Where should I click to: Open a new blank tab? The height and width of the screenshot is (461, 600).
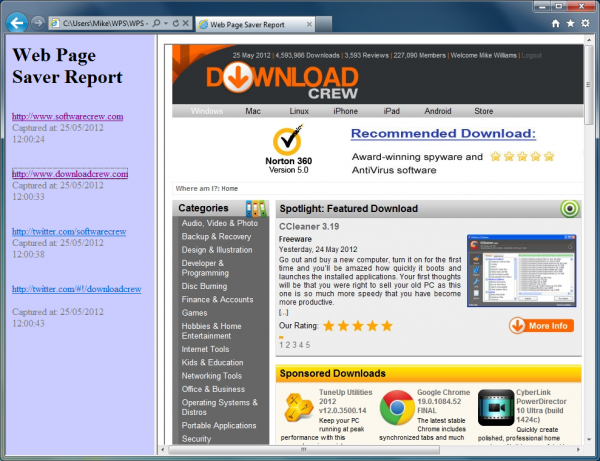point(324,24)
